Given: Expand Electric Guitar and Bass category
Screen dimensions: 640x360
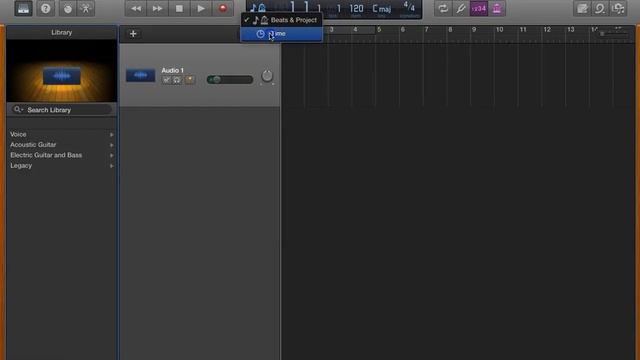Looking at the screenshot, I should click(62, 156).
